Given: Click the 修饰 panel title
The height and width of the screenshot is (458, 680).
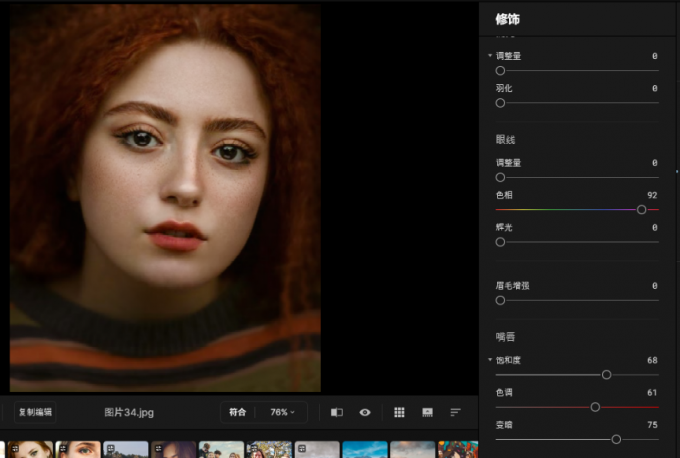Looking at the screenshot, I should [x=507, y=19].
